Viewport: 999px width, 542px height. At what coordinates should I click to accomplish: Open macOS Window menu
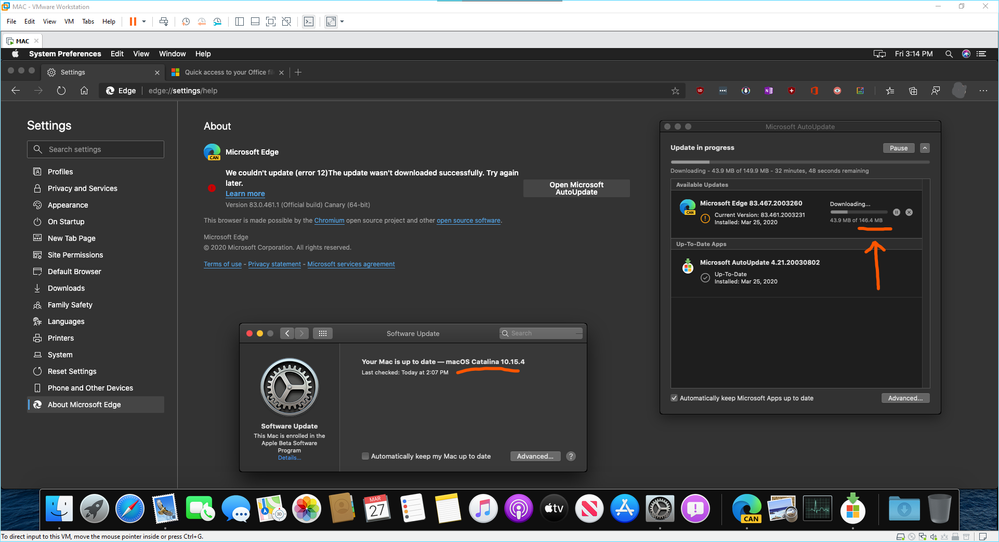point(172,54)
